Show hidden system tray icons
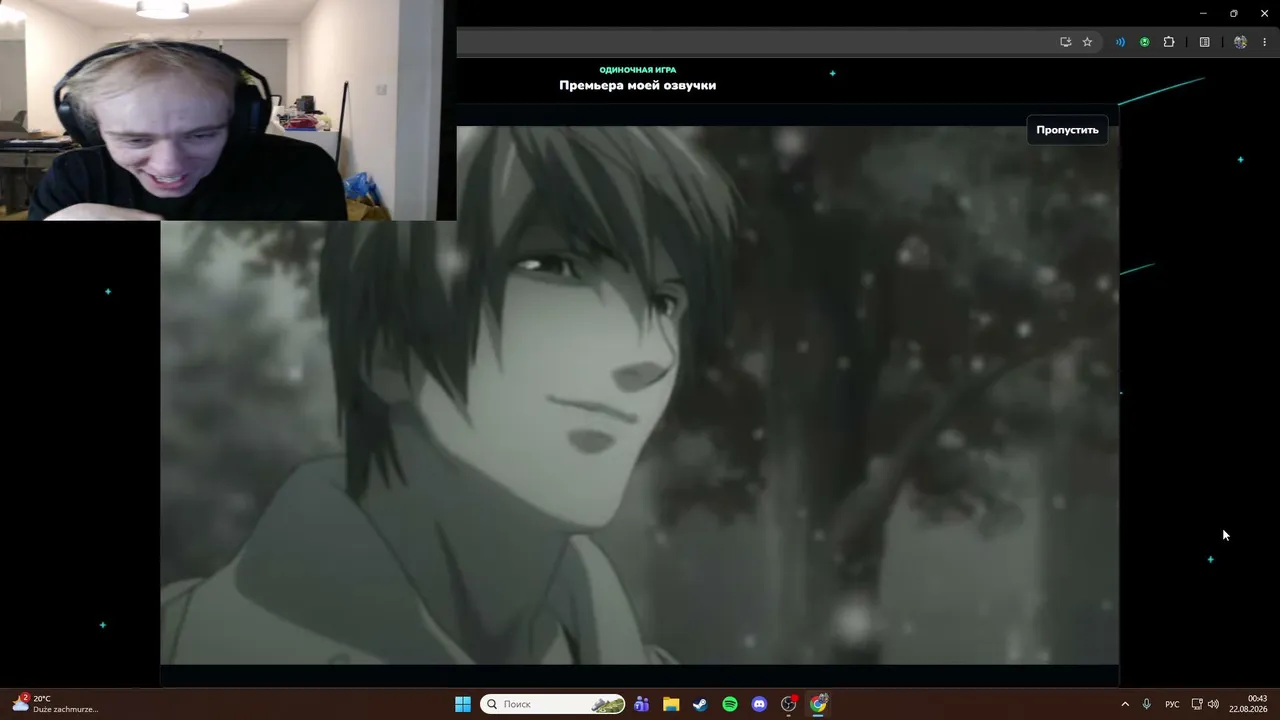 pos(1125,704)
